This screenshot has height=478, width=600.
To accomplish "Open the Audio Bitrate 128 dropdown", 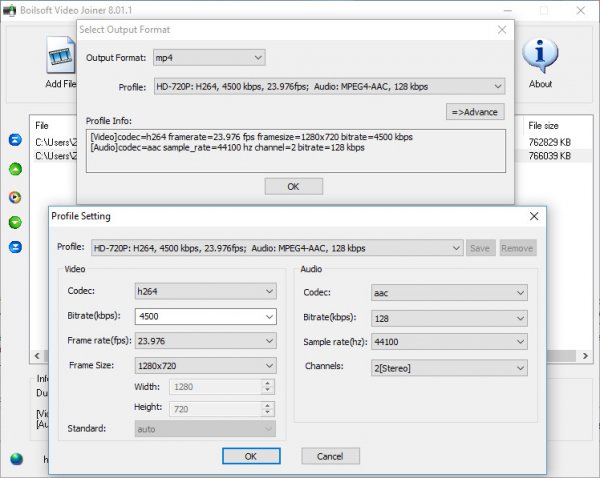I will [x=449, y=318].
